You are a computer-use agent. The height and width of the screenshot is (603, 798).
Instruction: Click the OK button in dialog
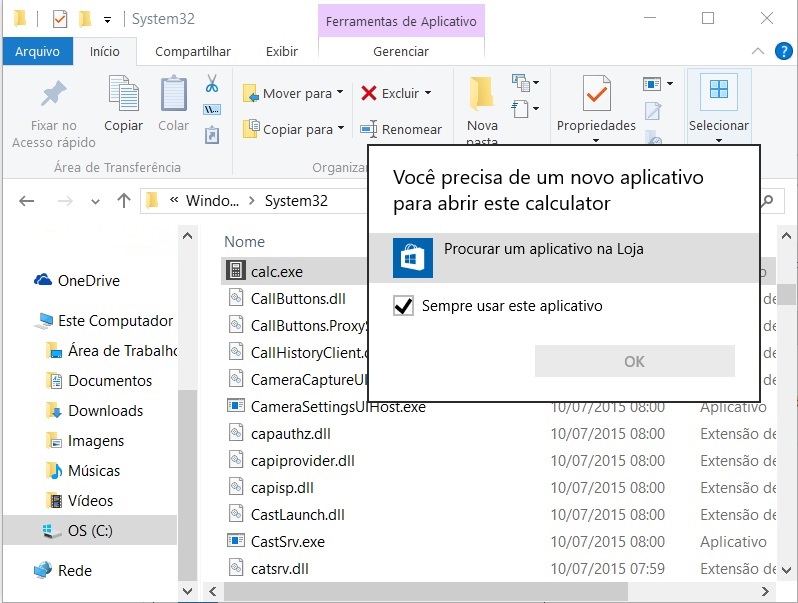(x=635, y=361)
